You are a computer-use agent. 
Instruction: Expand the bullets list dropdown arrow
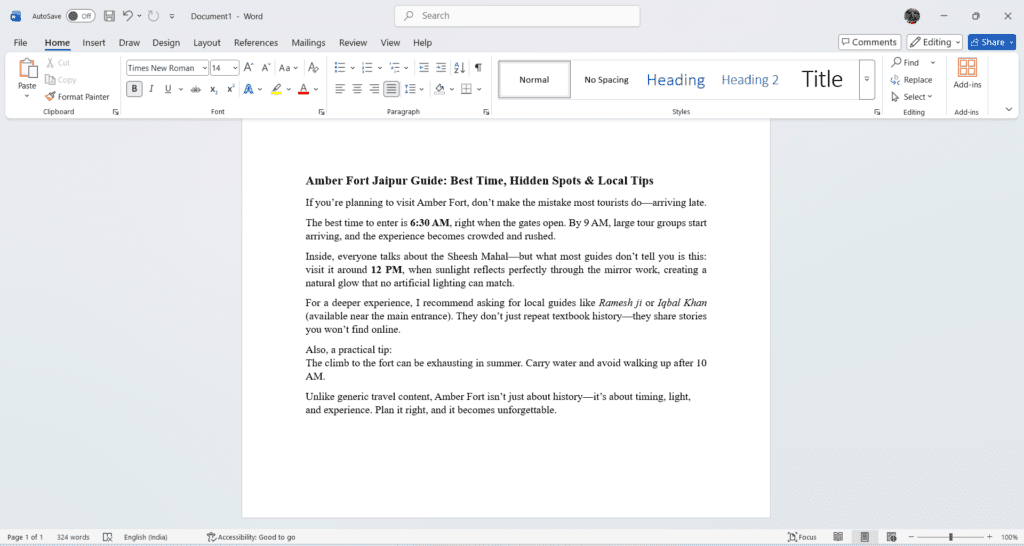pyautogui.click(x=353, y=68)
